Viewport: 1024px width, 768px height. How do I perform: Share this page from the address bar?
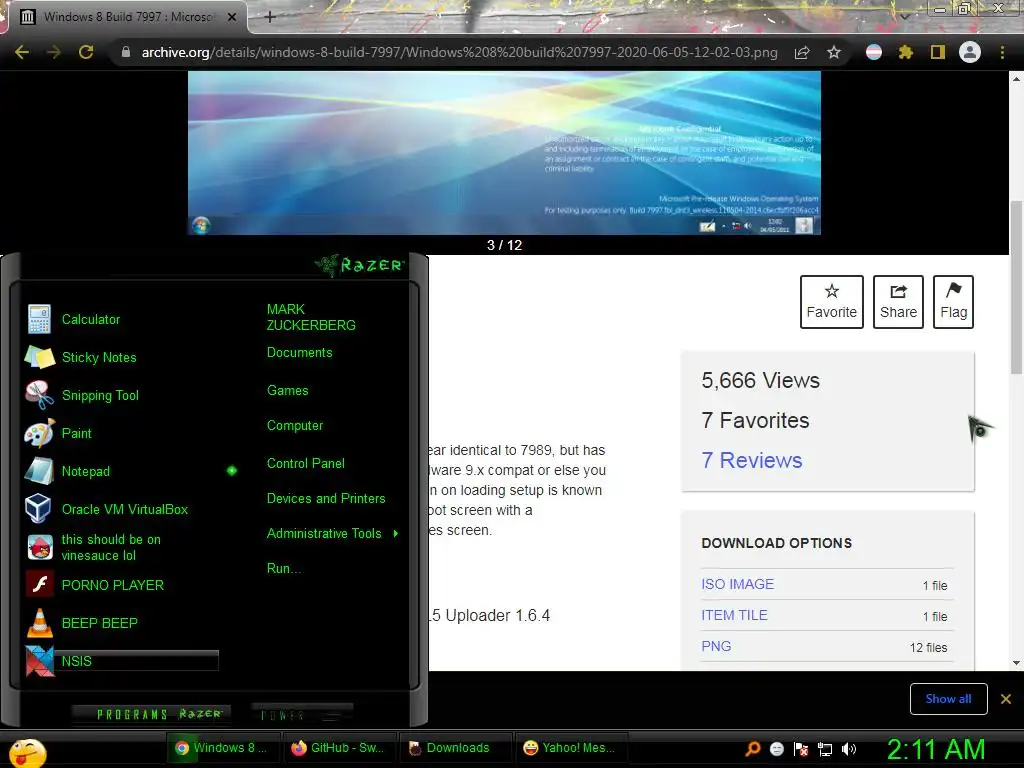[x=802, y=52]
